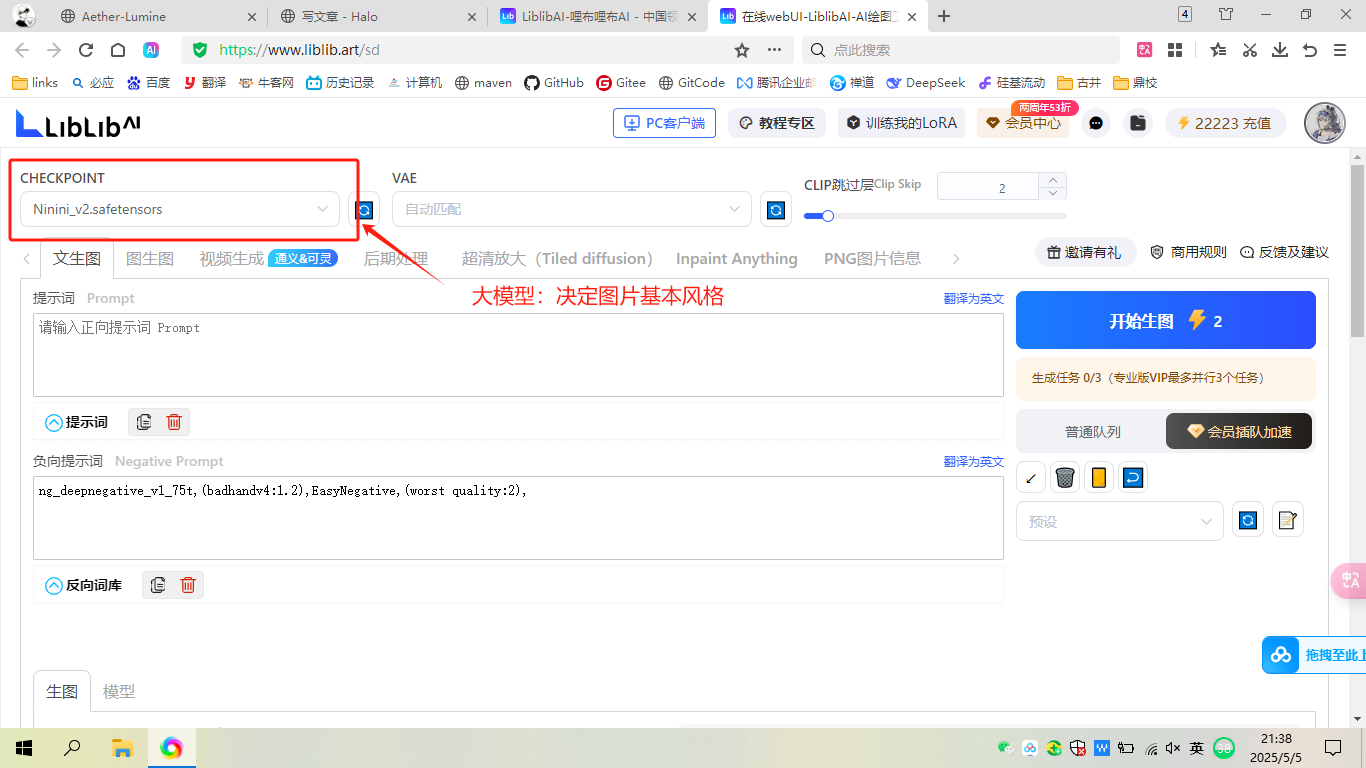Click the diagonal arrow icon under queue
This screenshot has width=1366, height=768.
pyautogui.click(x=1031, y=478)
